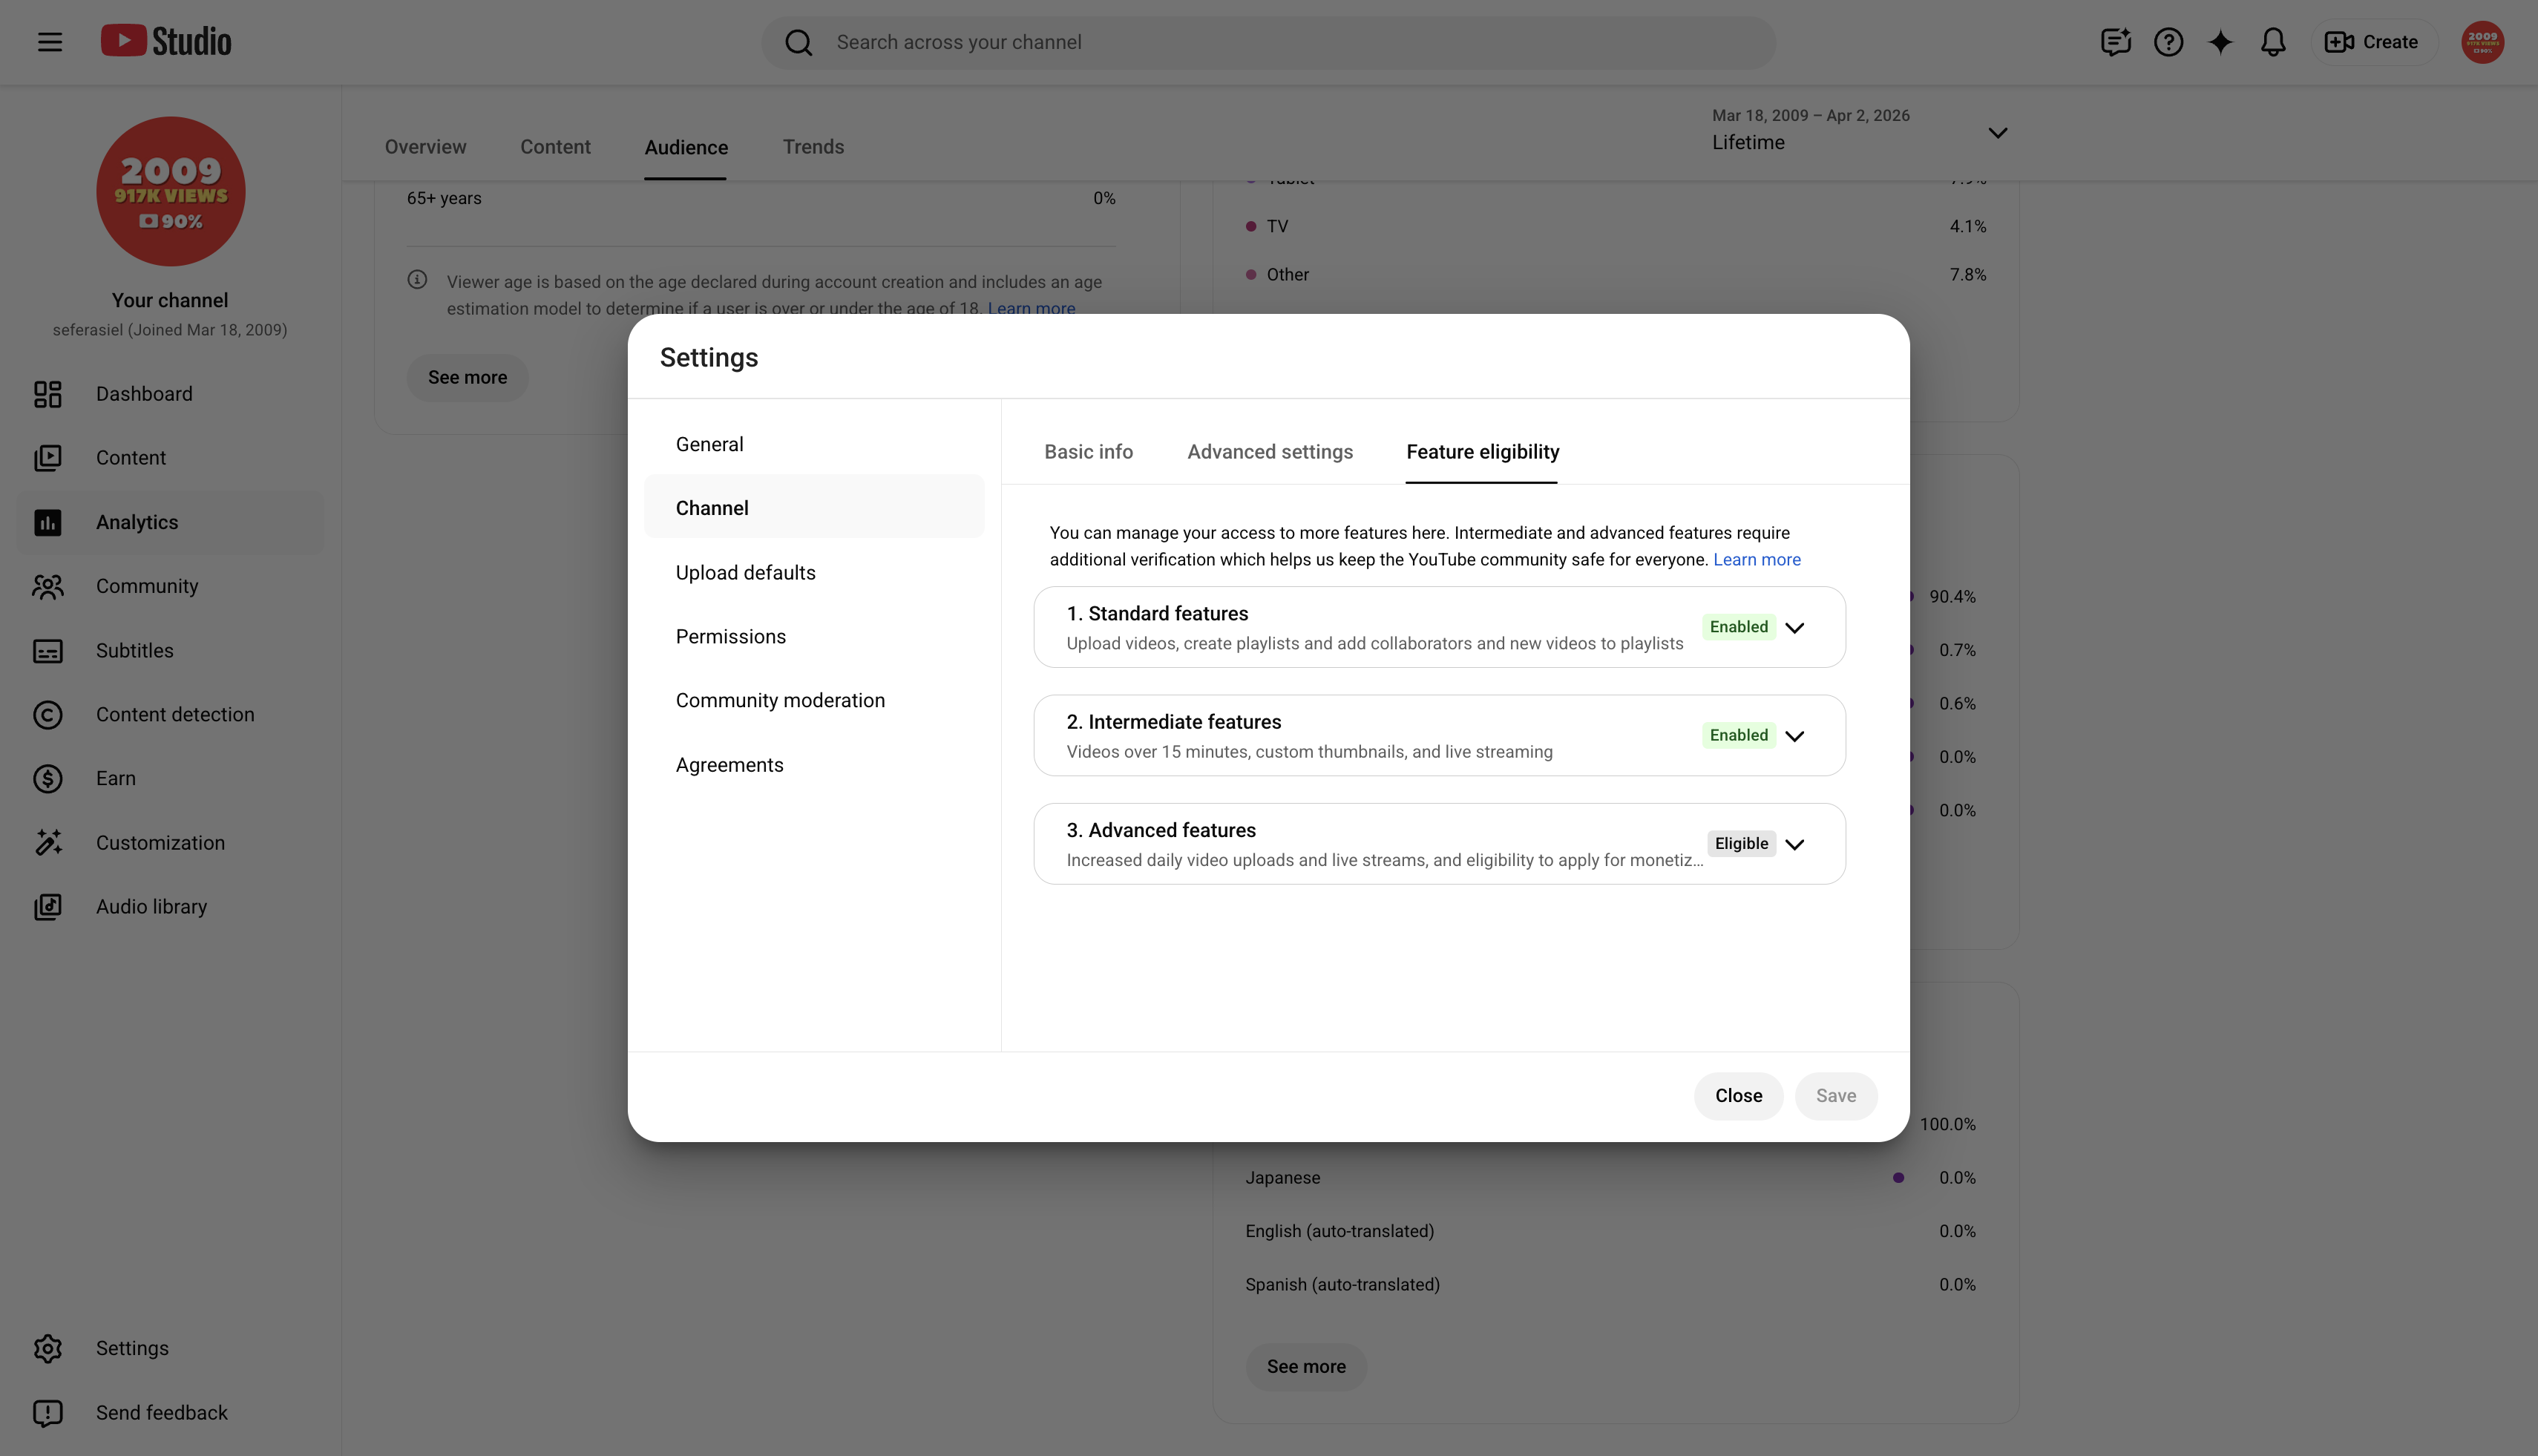
Task: Click the Audio library icon
Action: point(48,907)
